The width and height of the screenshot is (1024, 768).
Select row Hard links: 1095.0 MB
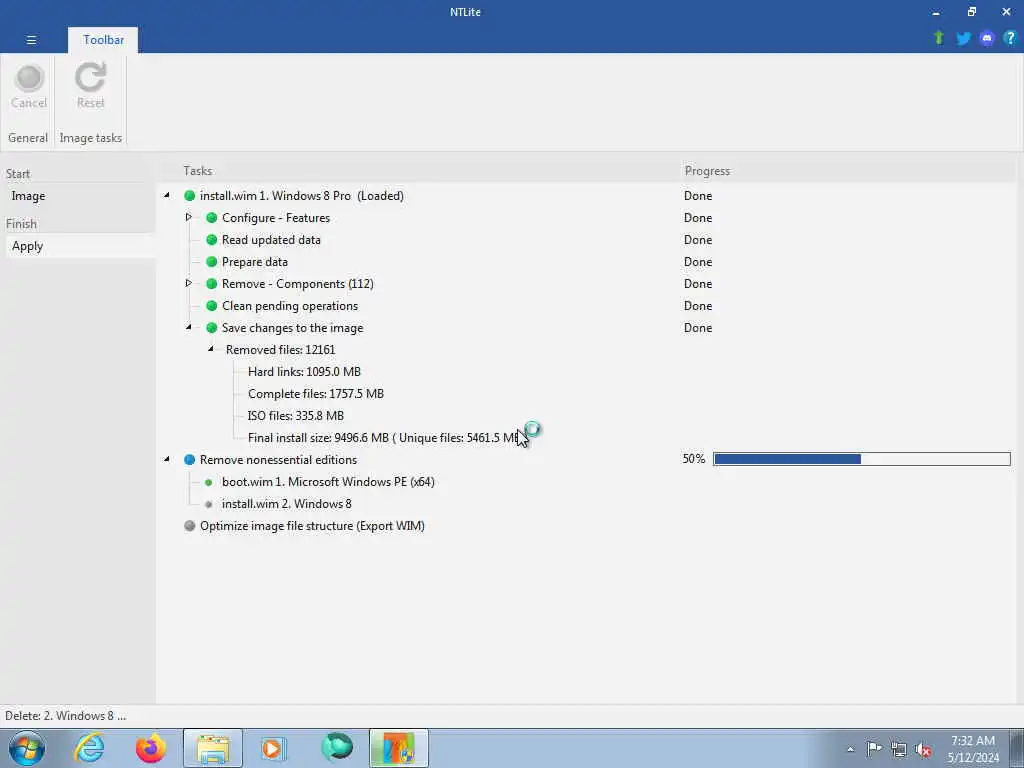[x=304, y=372]
